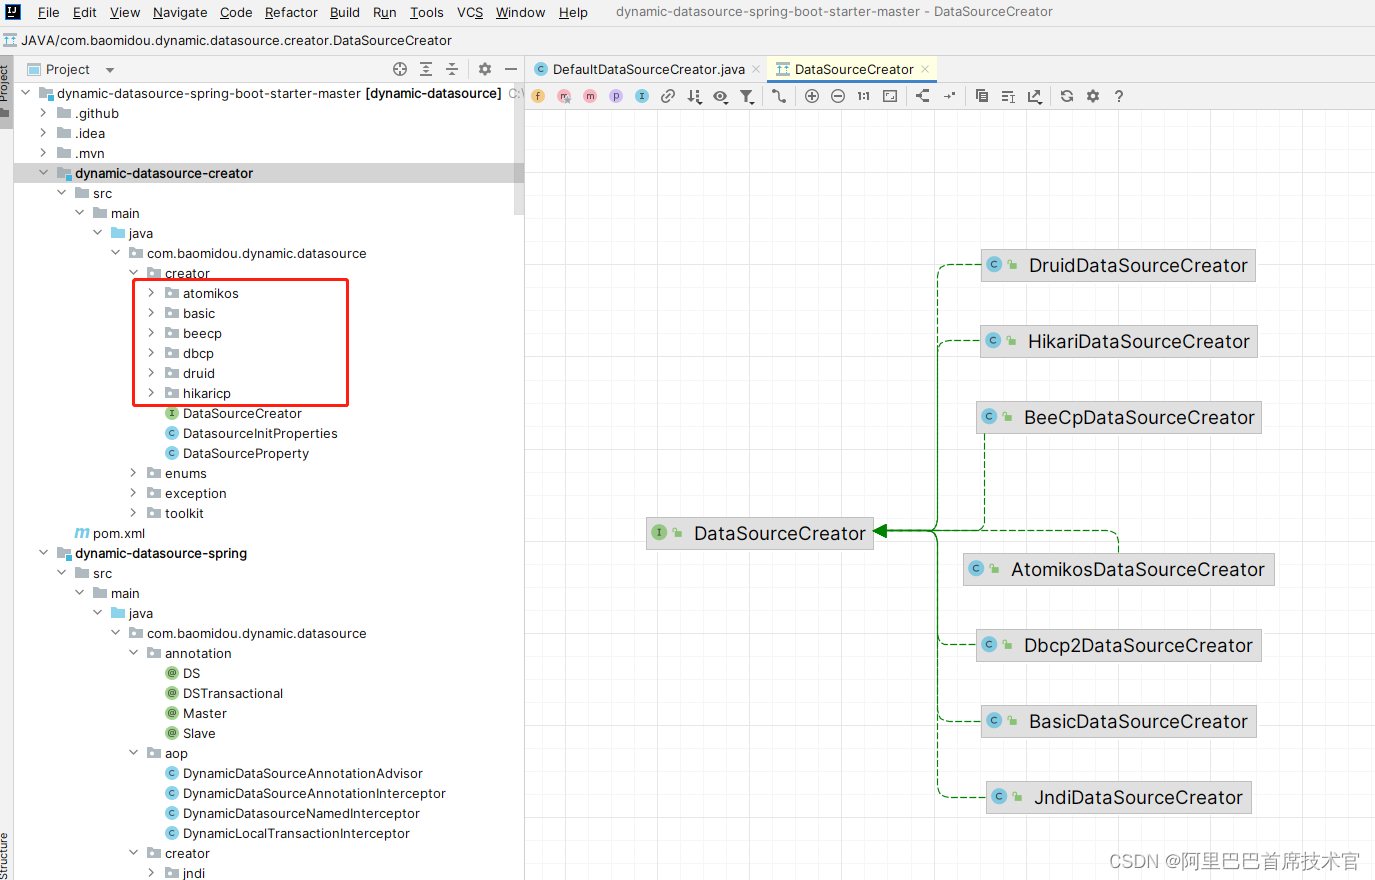The height and width of the screenshot is (880, 1375).
Task: Open DatasourceInitProperties in tree
Action: point(260,433)
